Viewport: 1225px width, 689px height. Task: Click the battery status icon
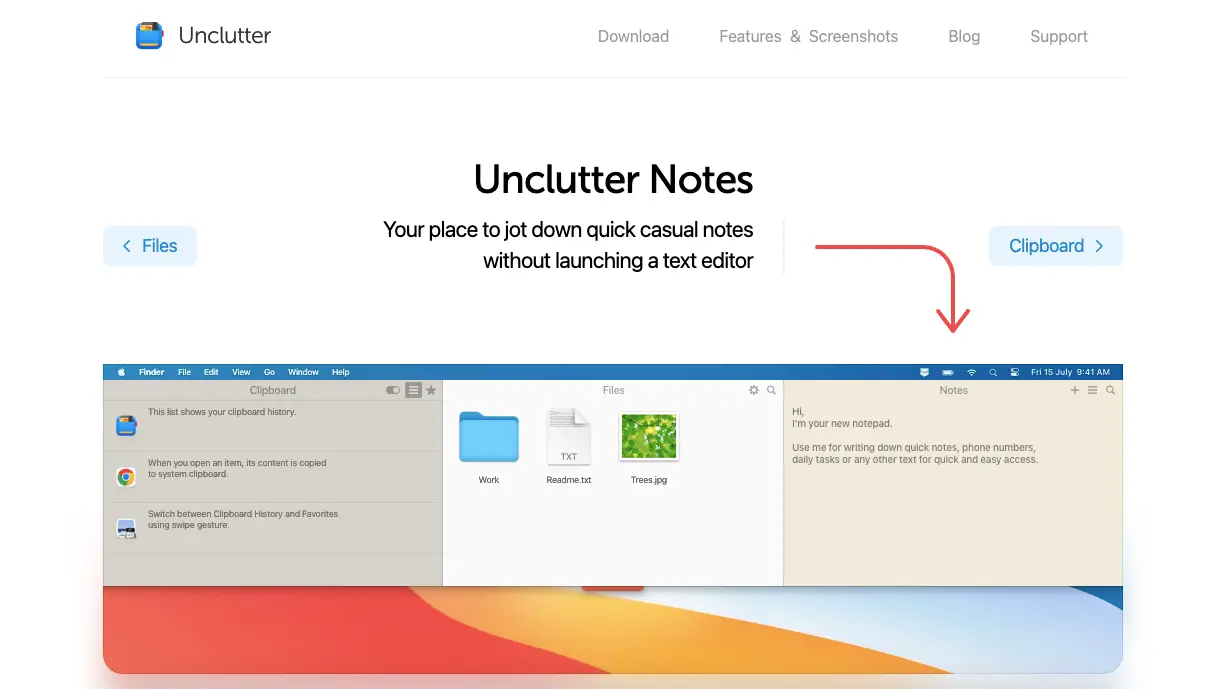click(948, 372)
